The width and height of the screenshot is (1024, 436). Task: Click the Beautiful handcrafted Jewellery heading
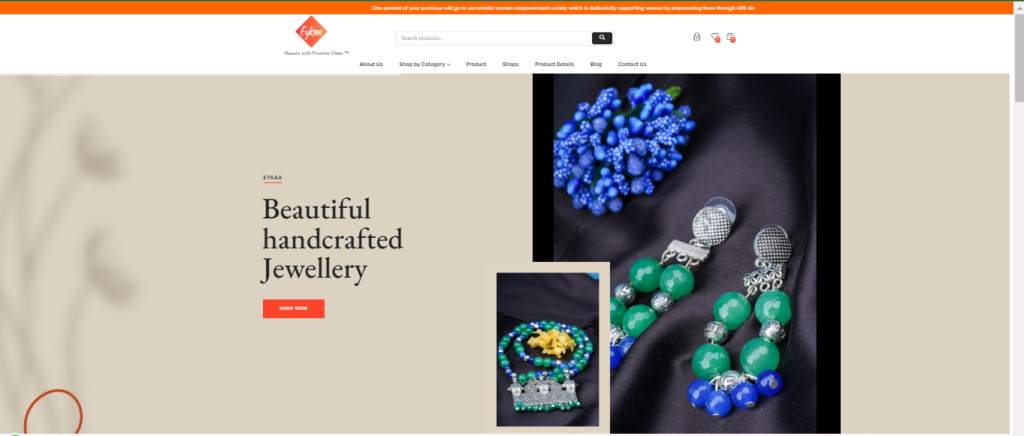pyautogui.click(x=332, y=240)
